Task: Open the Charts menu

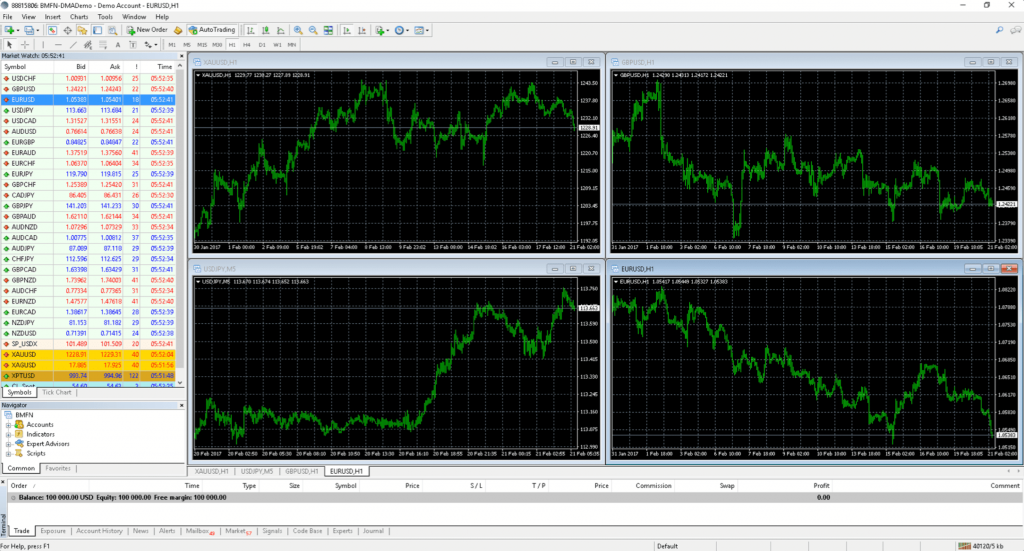Action: coord(79,17)
